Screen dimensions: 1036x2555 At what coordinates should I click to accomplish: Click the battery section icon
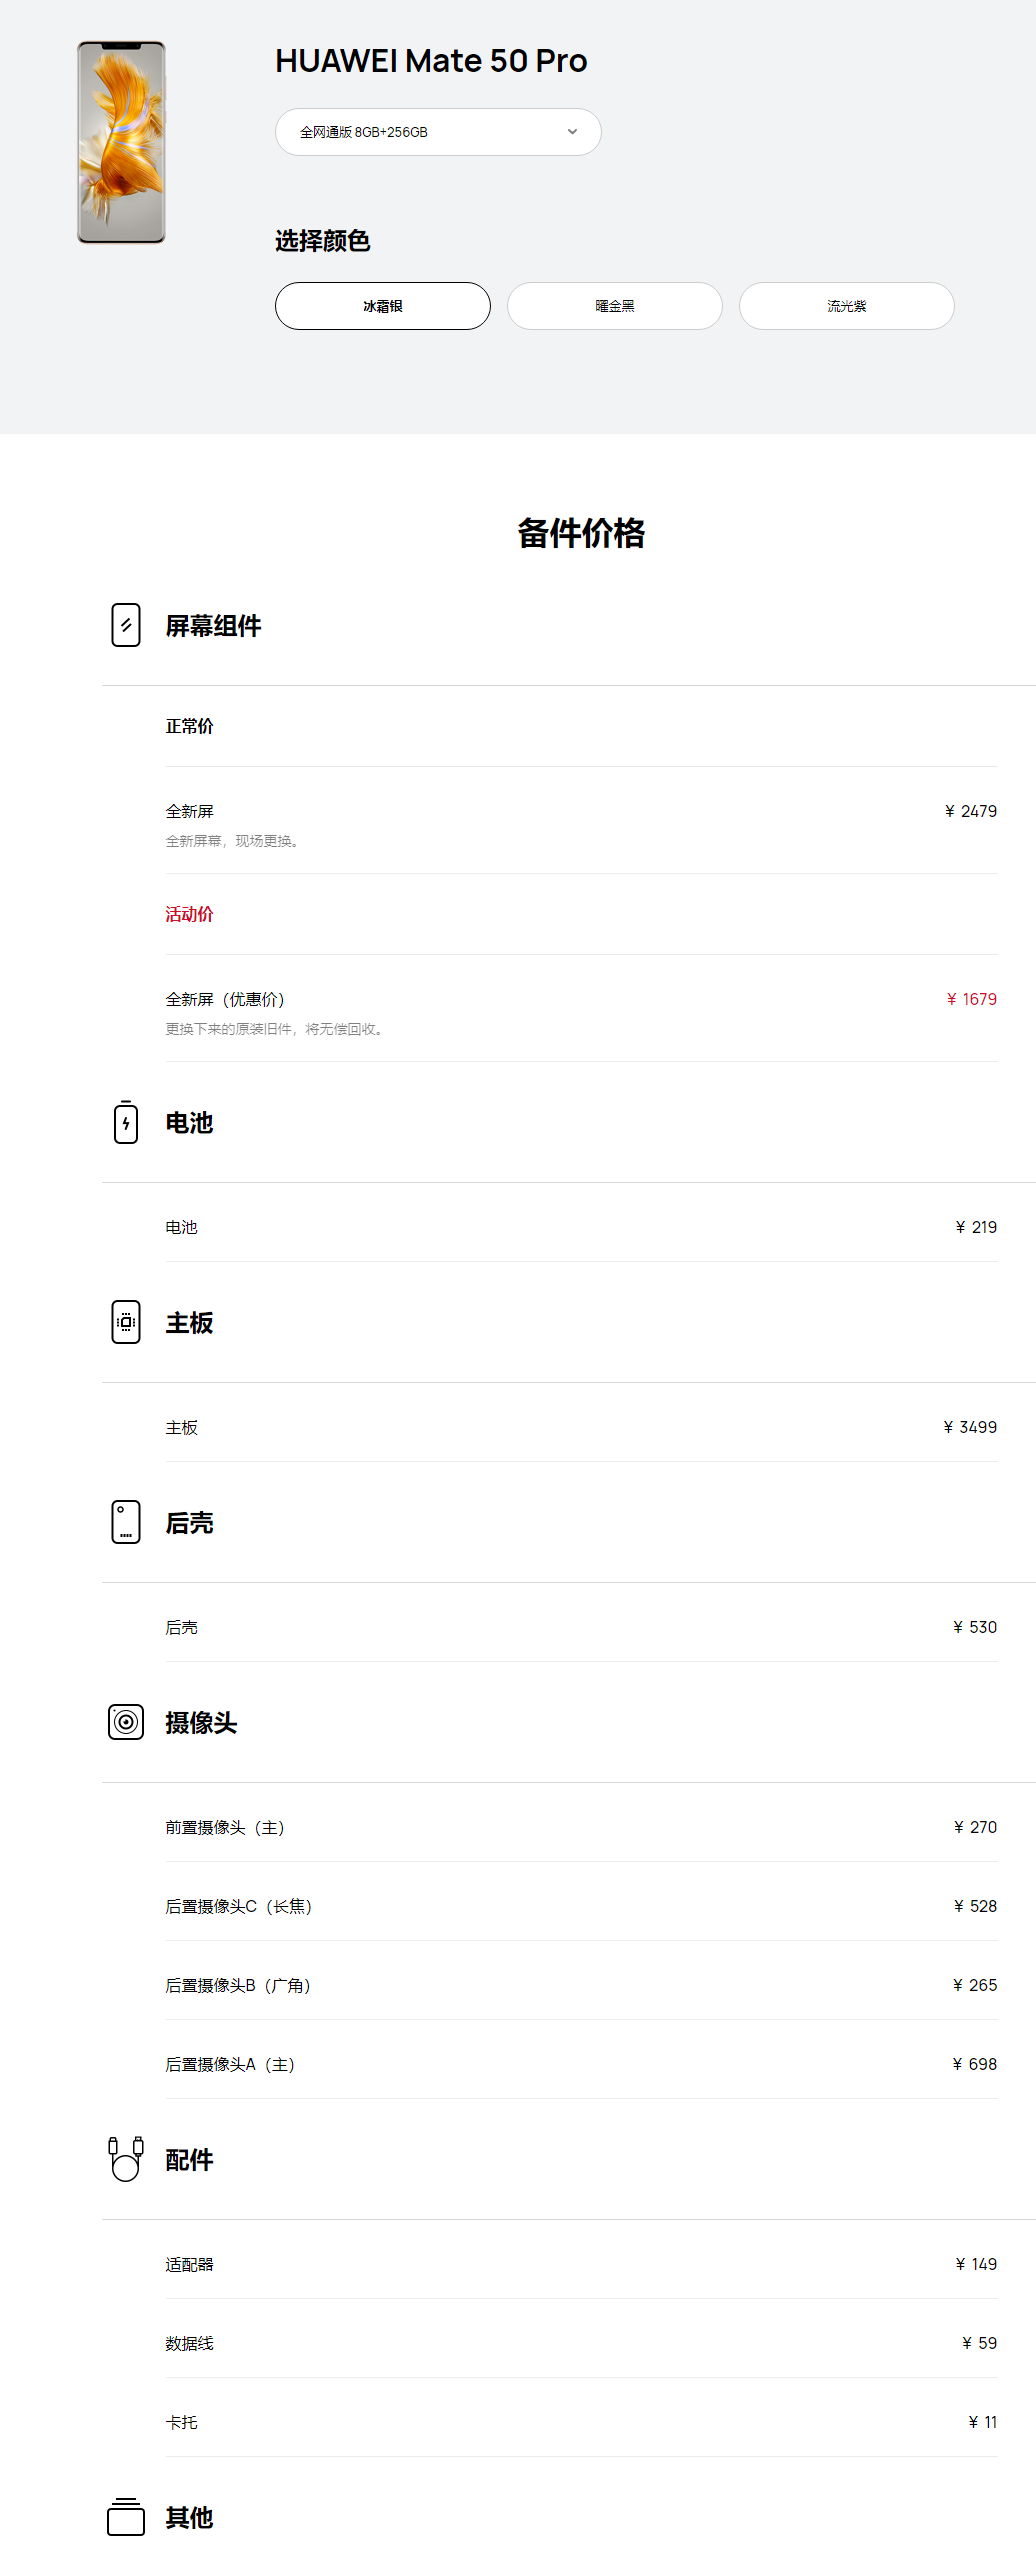(x=126, y=1122)
